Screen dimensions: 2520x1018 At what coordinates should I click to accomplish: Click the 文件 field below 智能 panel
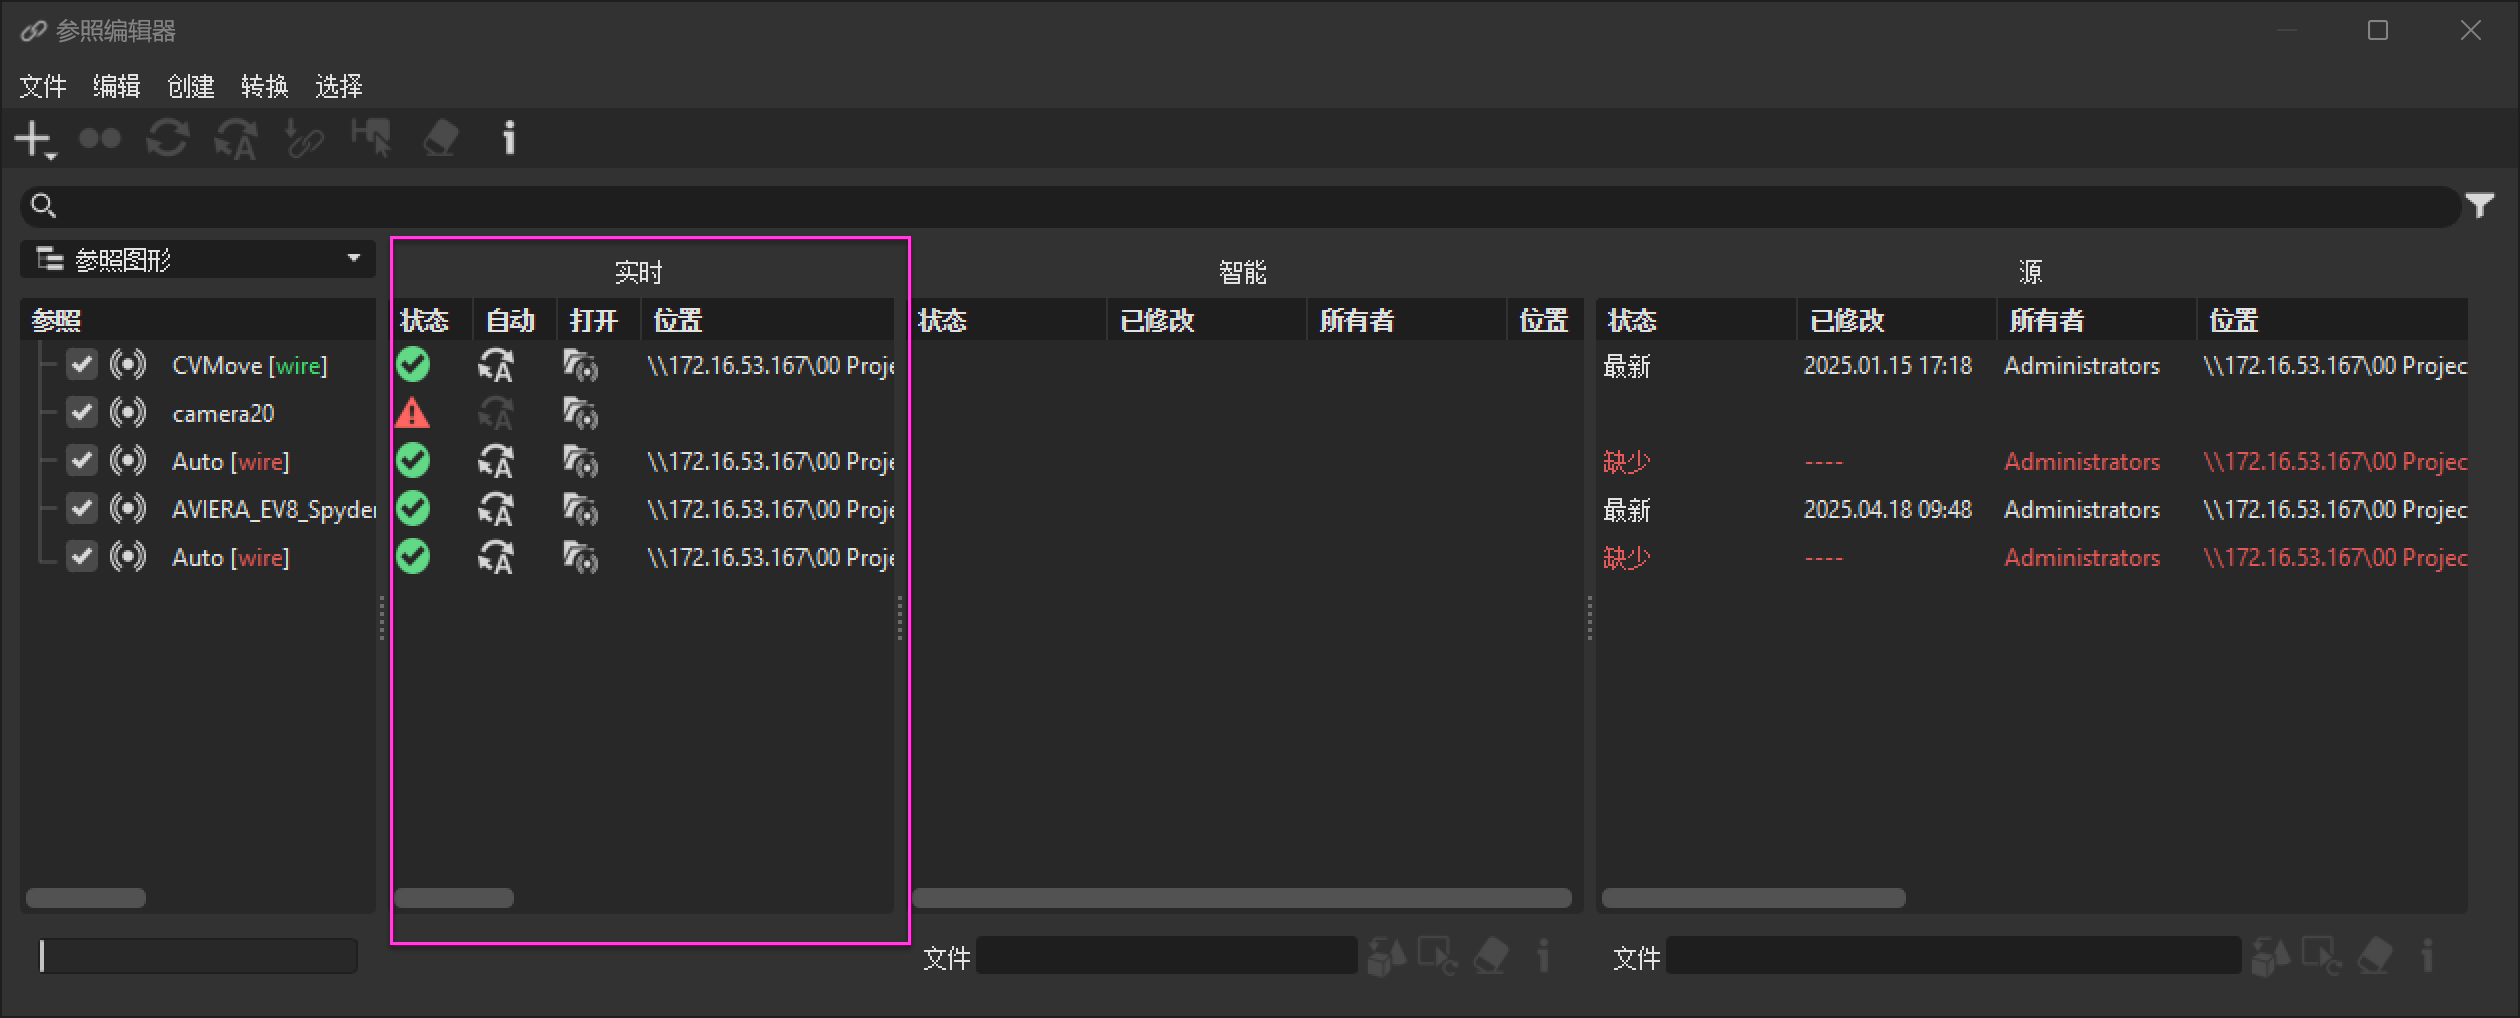(1166, 956)
